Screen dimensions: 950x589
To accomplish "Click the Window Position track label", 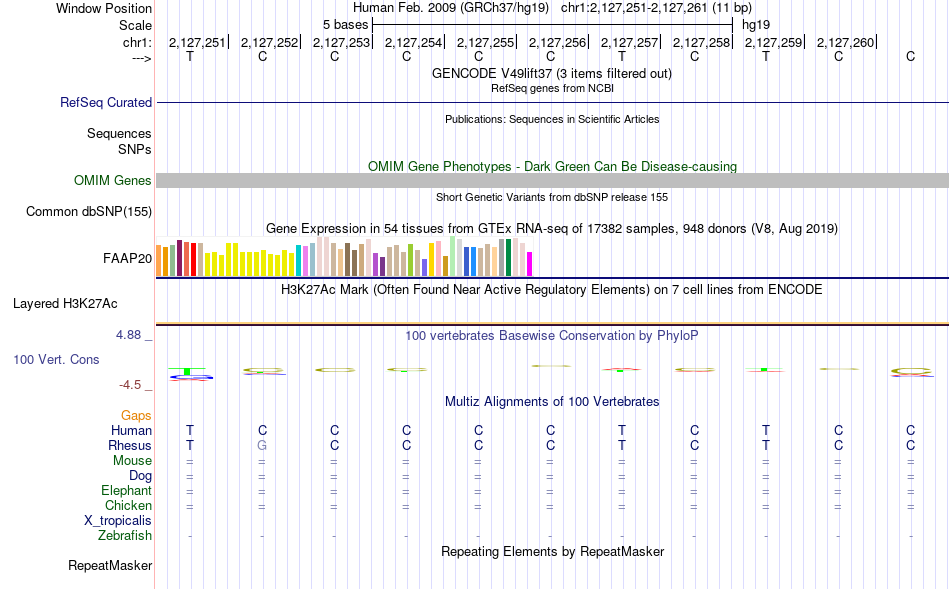I will [104, 8].
